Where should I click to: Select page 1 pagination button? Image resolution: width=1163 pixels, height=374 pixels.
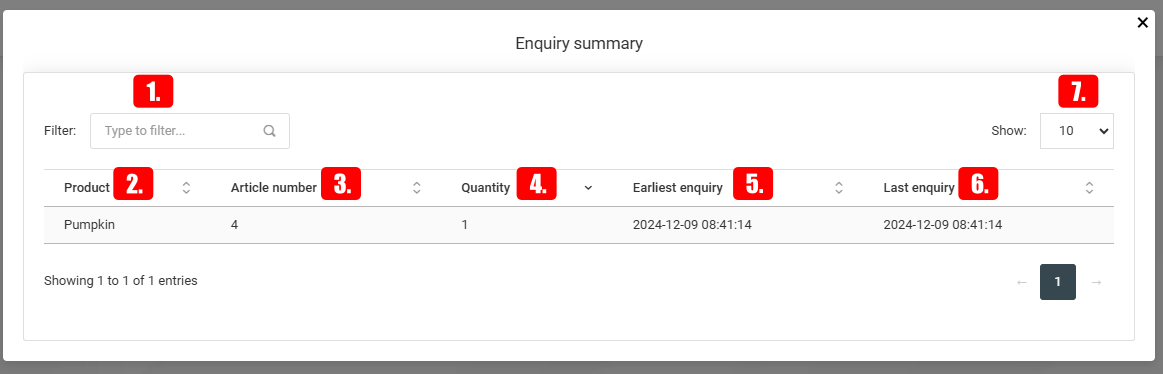click(x=1058, y=282)
